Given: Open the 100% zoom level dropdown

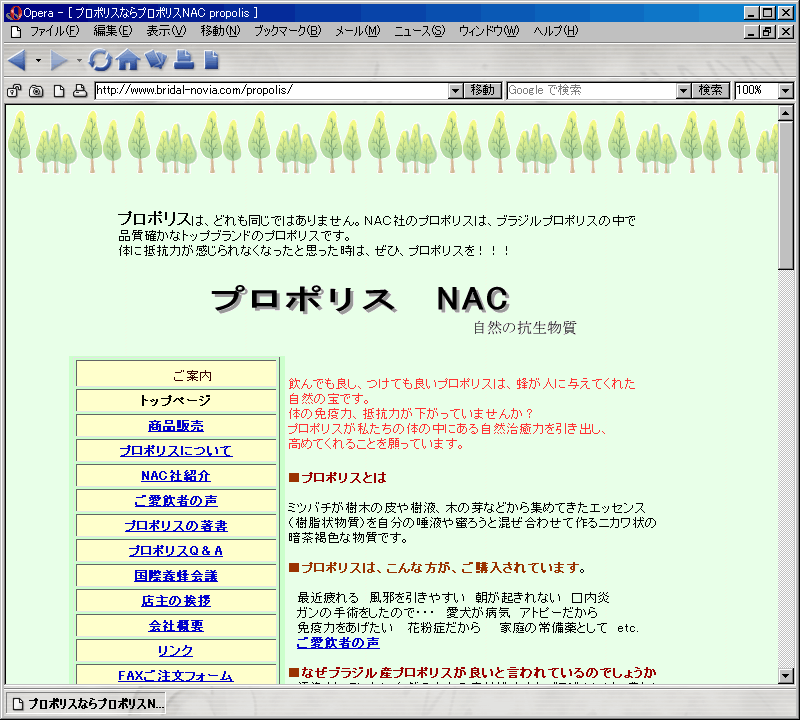Looking at the screenshot, I should pyautogui.click(x=786, y=91).
